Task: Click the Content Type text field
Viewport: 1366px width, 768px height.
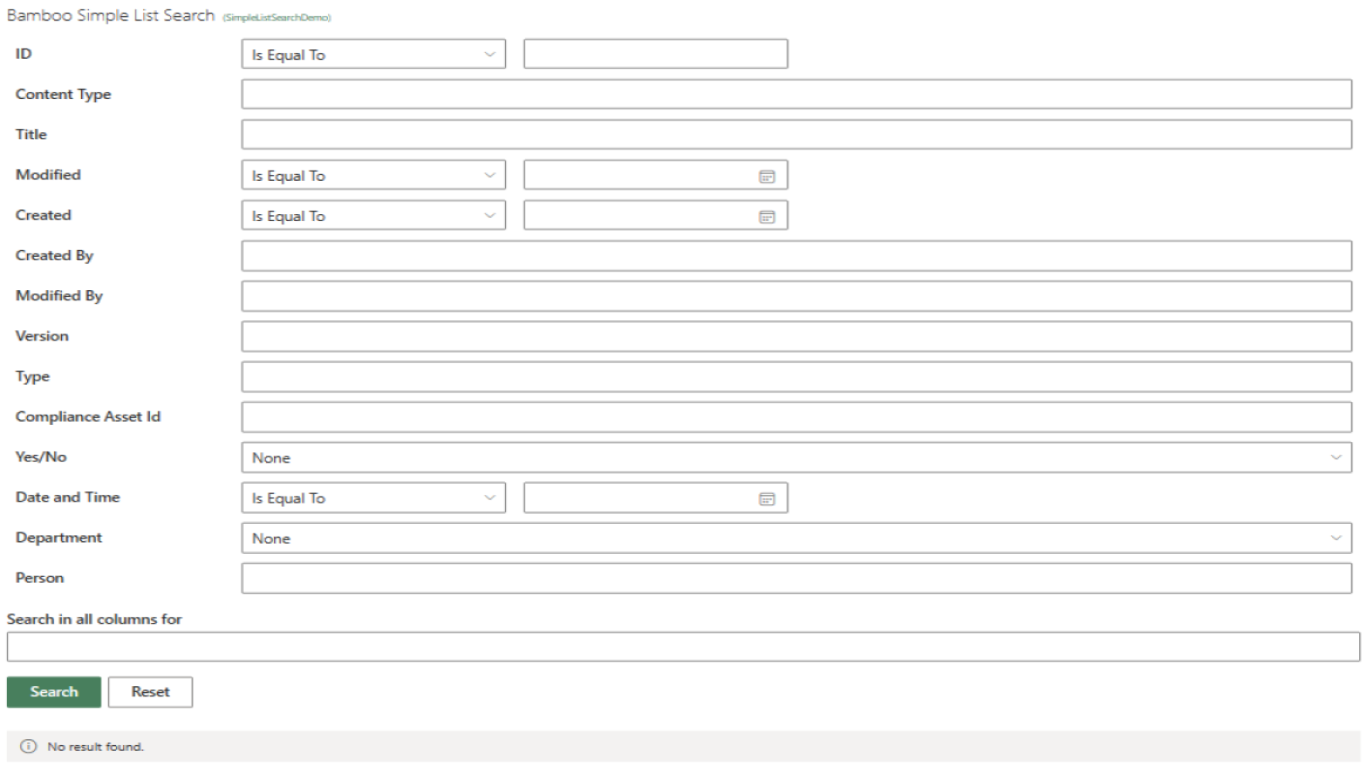Action: coord(796,94)
